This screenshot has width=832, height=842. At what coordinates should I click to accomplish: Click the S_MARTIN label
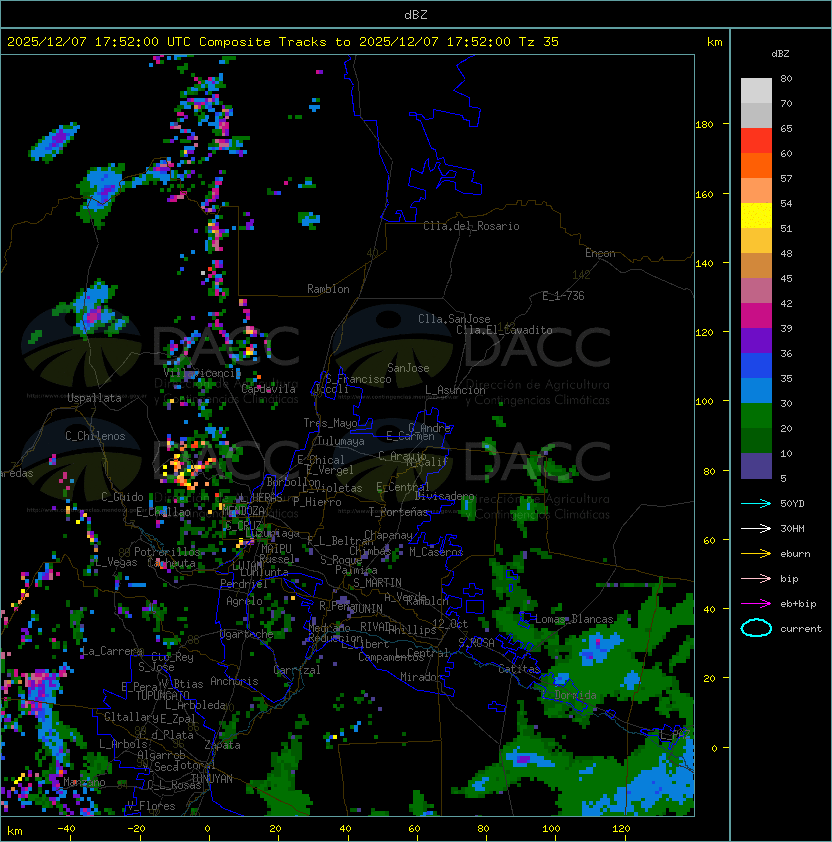377,583
